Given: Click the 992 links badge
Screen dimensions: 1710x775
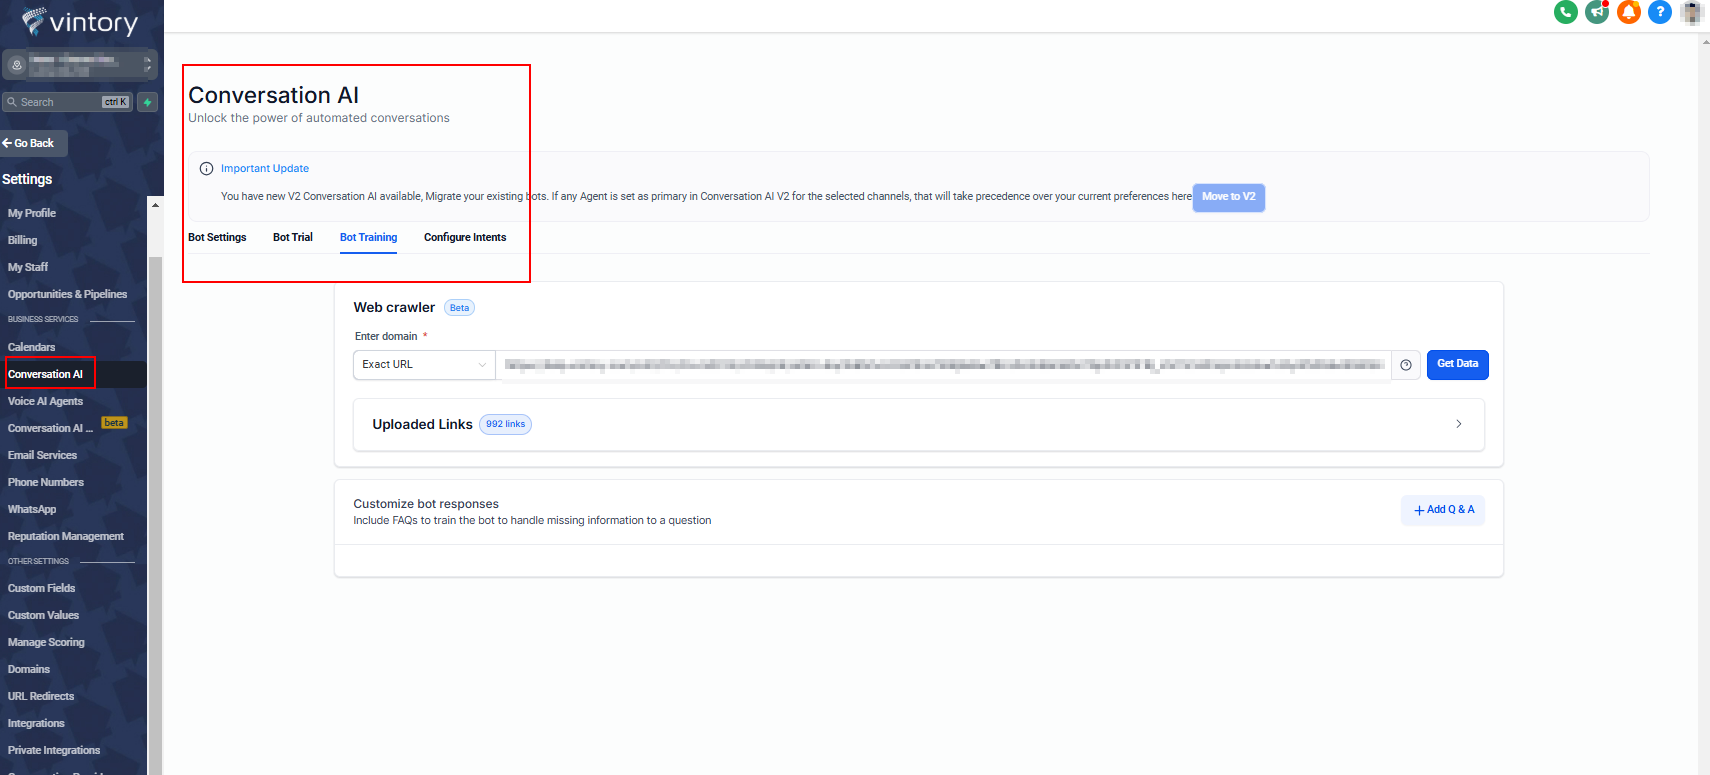Looking at the screenshot, I should tap(506, 424).
